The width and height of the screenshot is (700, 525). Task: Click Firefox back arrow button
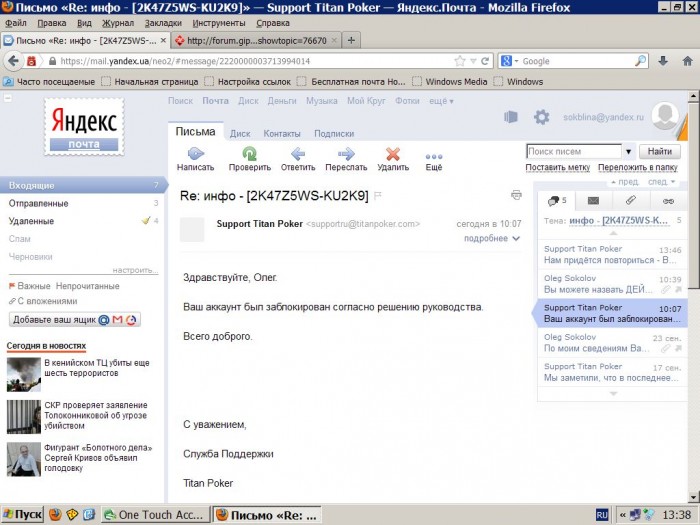point(13,61)
